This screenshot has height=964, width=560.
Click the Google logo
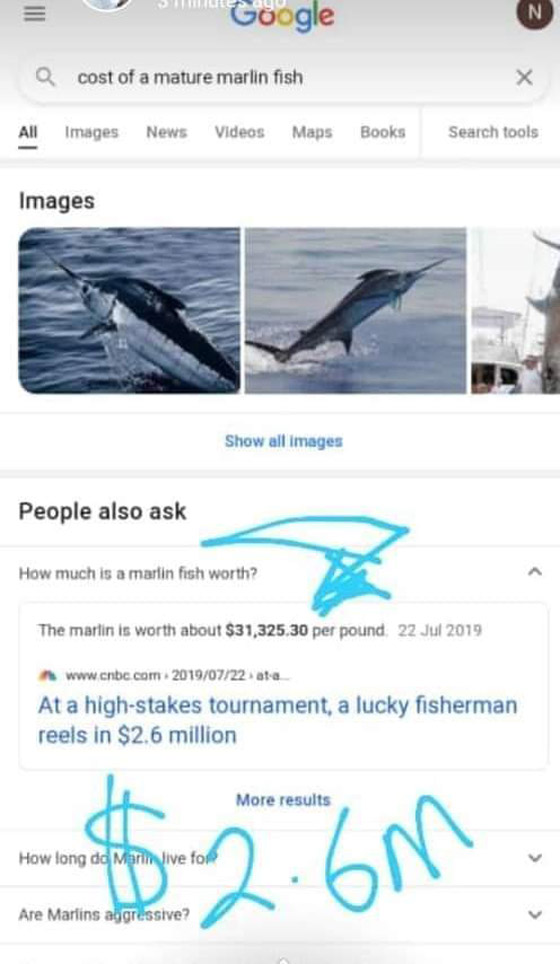pyautogui.click(x=283, y=16)
